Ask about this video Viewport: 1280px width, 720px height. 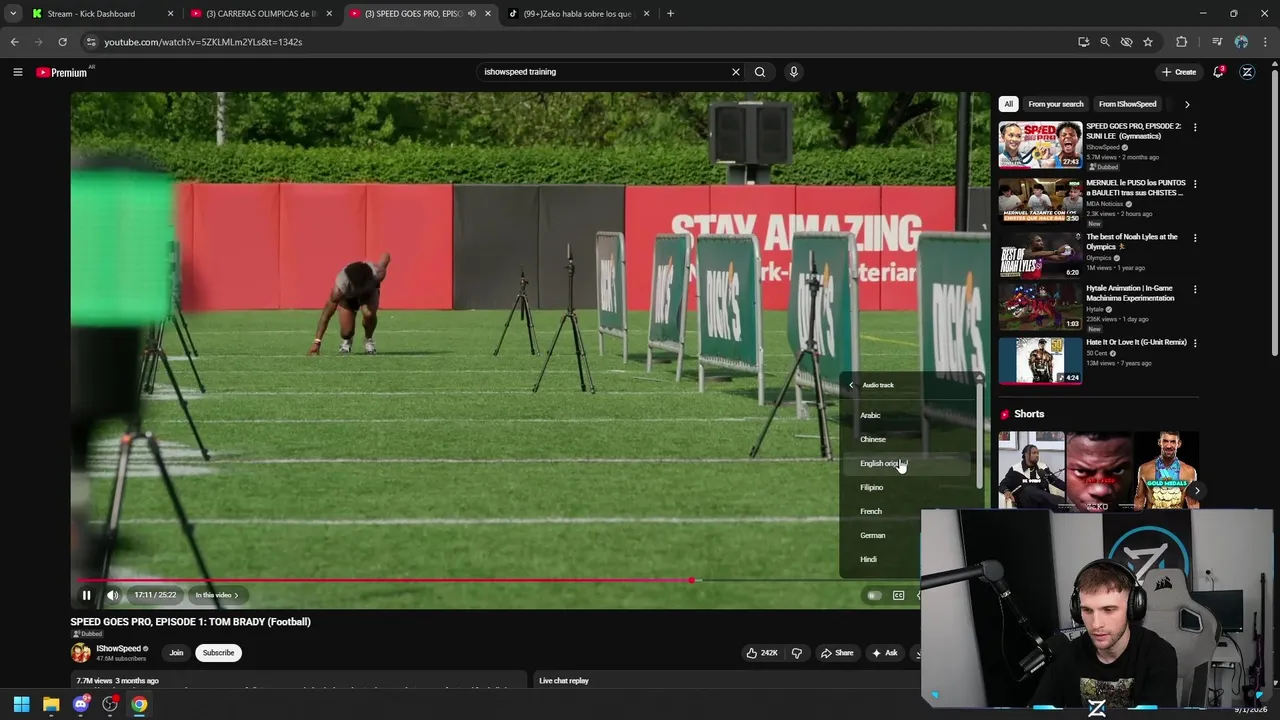(x=884, y=653)
